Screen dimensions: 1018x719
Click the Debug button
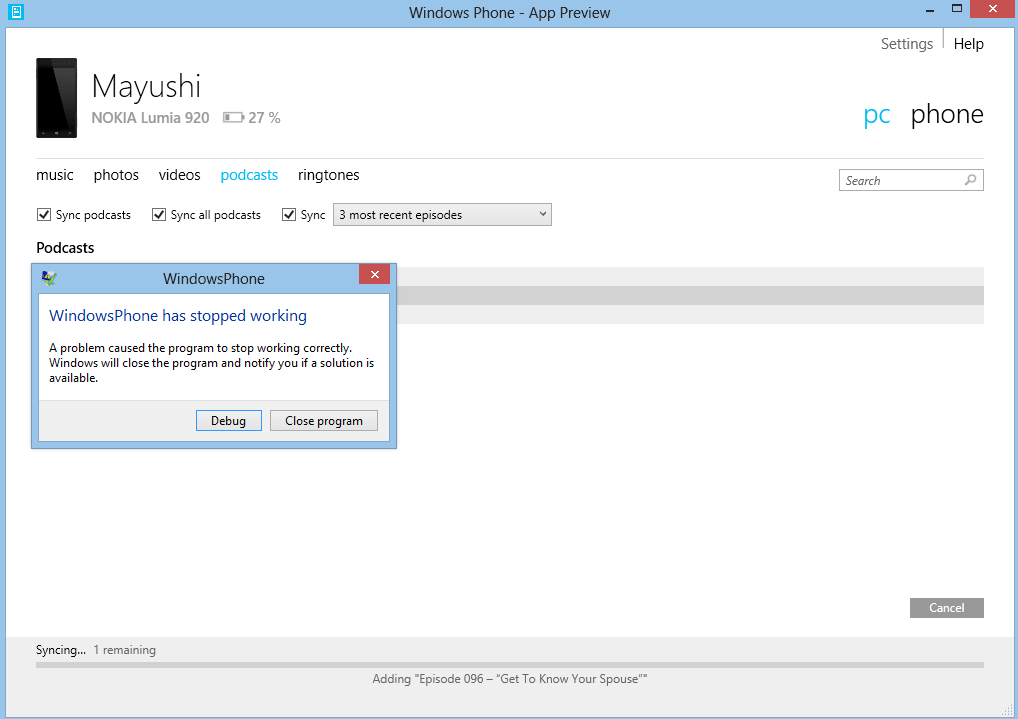click(x=229, y=420)
